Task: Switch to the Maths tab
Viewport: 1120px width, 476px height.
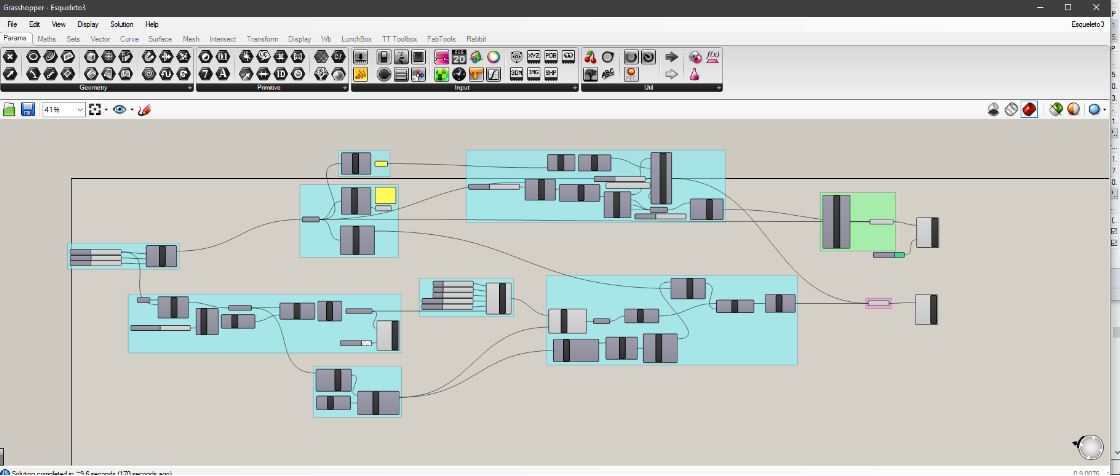Action: 46,39
